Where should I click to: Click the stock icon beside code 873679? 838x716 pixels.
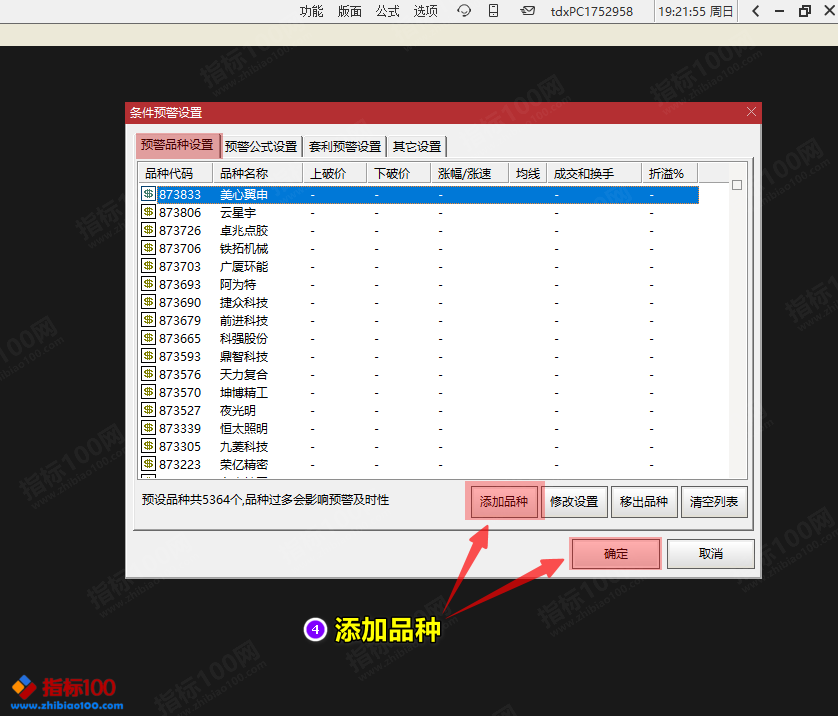pyautogui.click(x=148, y=320)
